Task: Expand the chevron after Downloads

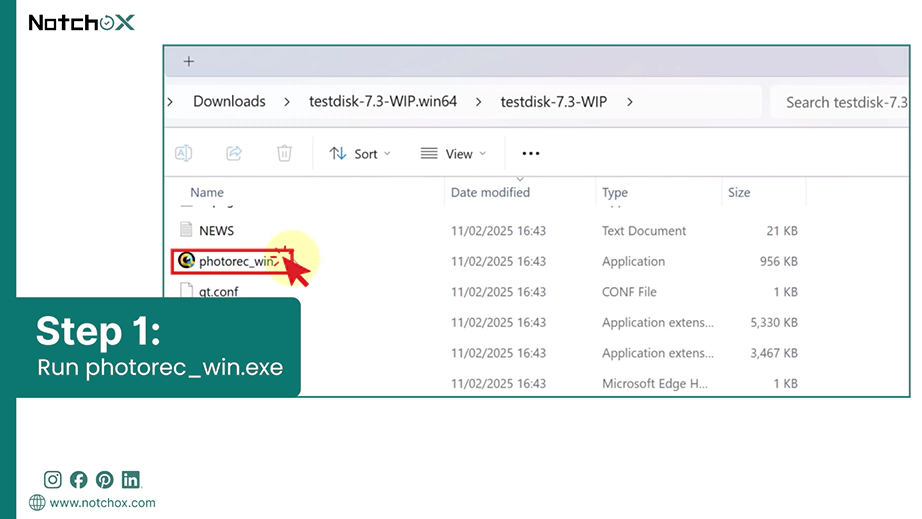Action: click(287, 102)
